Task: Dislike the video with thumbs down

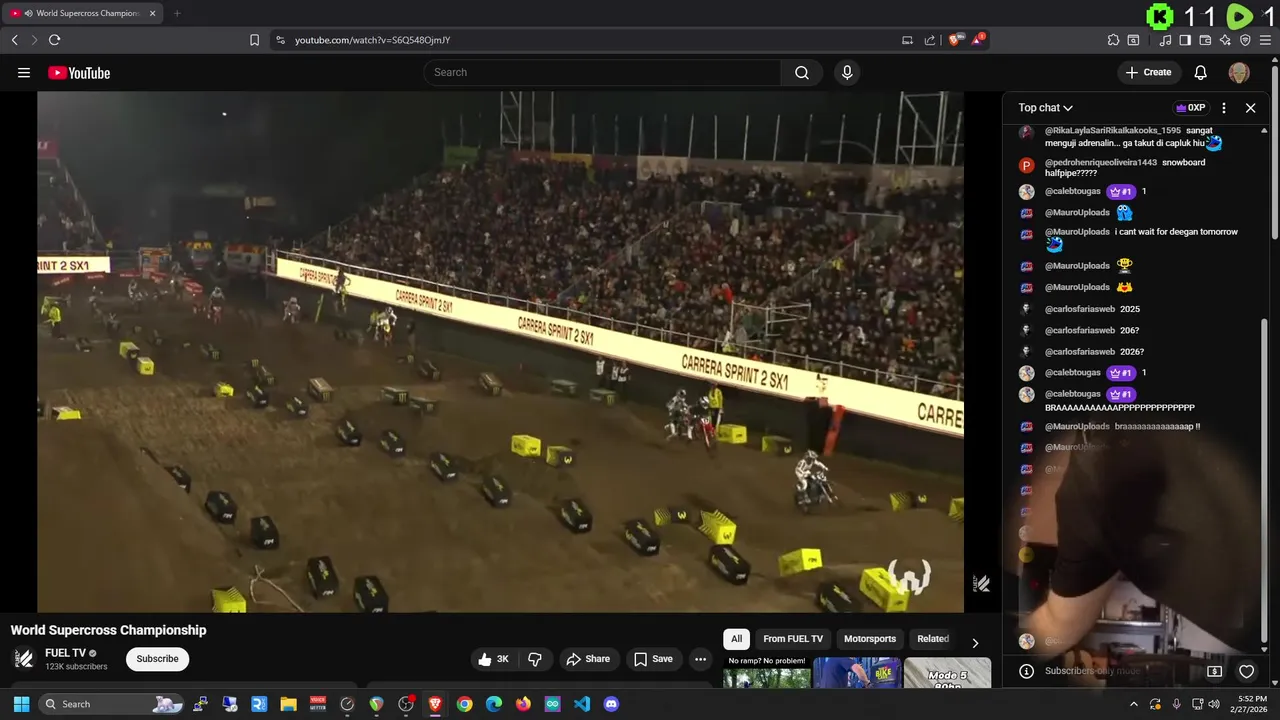Action: pos(535,659)
